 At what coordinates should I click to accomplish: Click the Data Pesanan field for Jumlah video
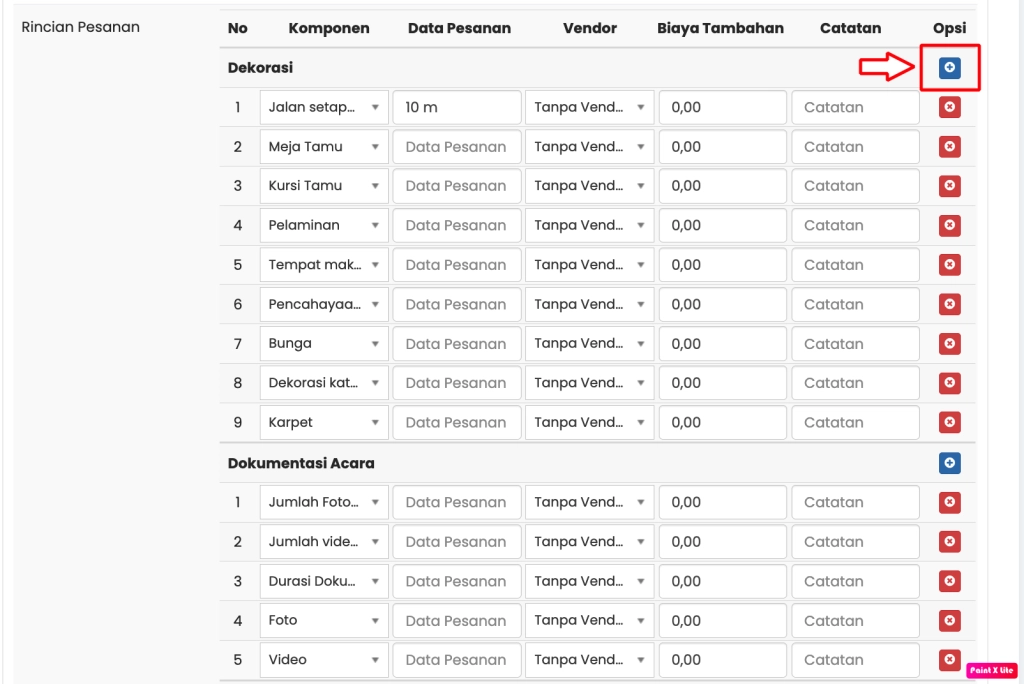tap(456, 542)
